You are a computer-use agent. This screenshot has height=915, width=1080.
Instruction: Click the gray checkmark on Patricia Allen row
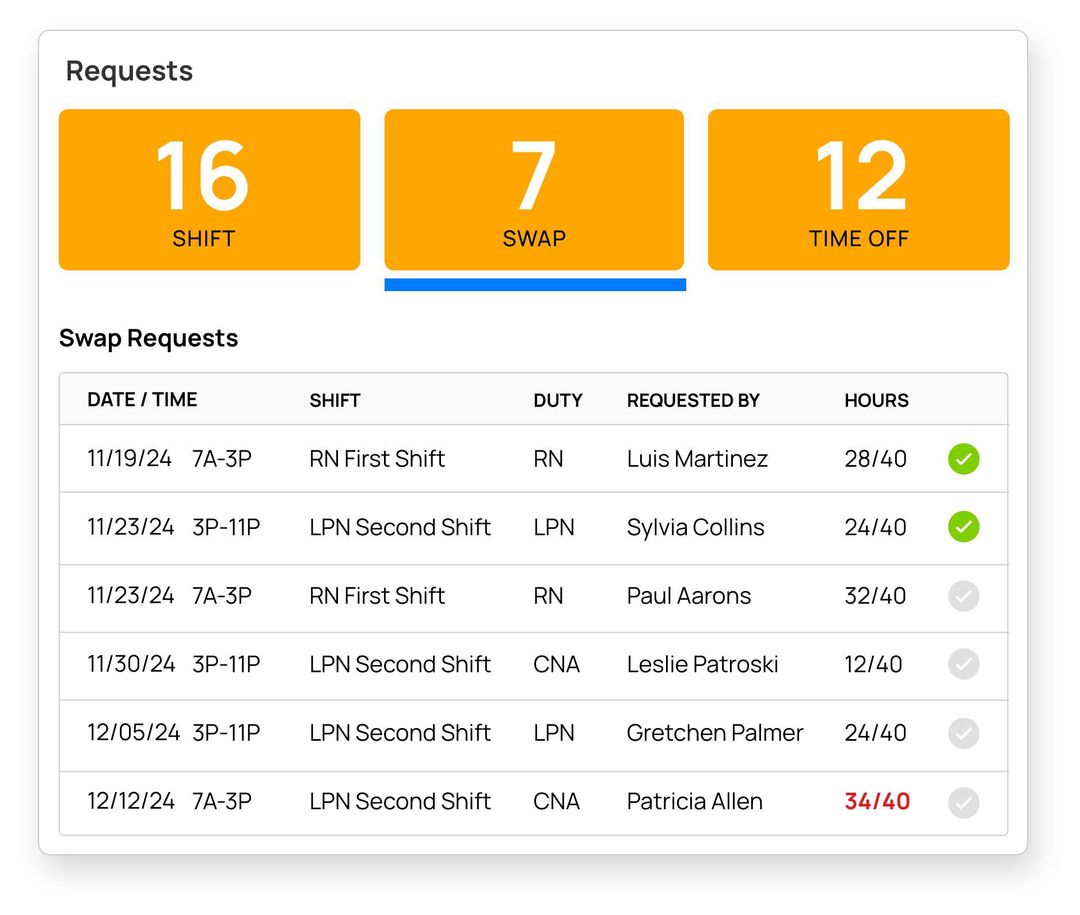pyautogui.click(x=963, y=801)
